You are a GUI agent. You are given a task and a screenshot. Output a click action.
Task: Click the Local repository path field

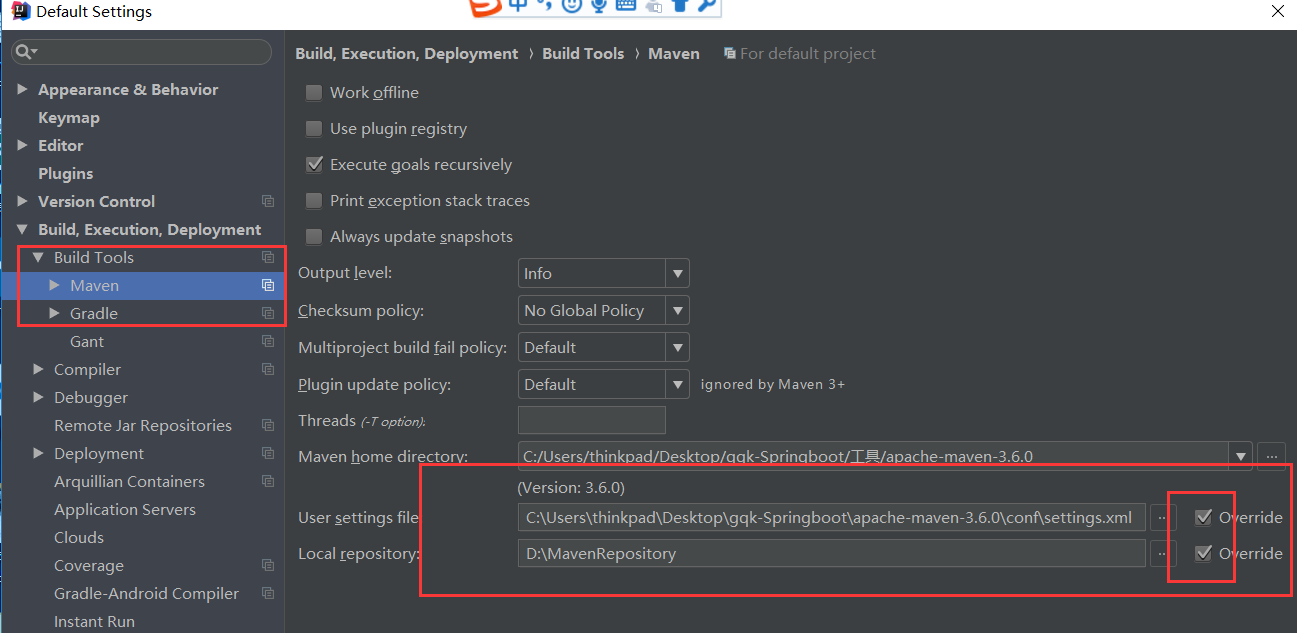[832, 554]
